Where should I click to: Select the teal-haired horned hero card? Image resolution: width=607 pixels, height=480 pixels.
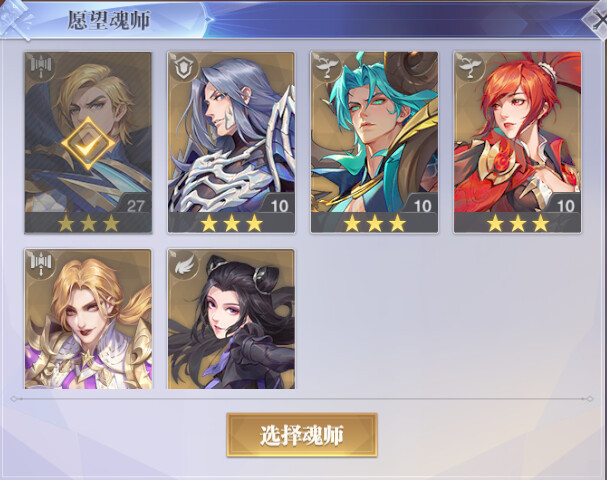click(x=374, y=142)
